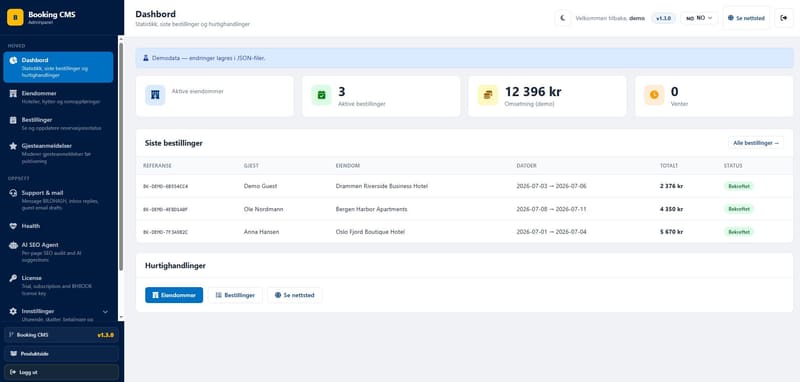Click the 4 350 kr total

click(x=671, y=209)
